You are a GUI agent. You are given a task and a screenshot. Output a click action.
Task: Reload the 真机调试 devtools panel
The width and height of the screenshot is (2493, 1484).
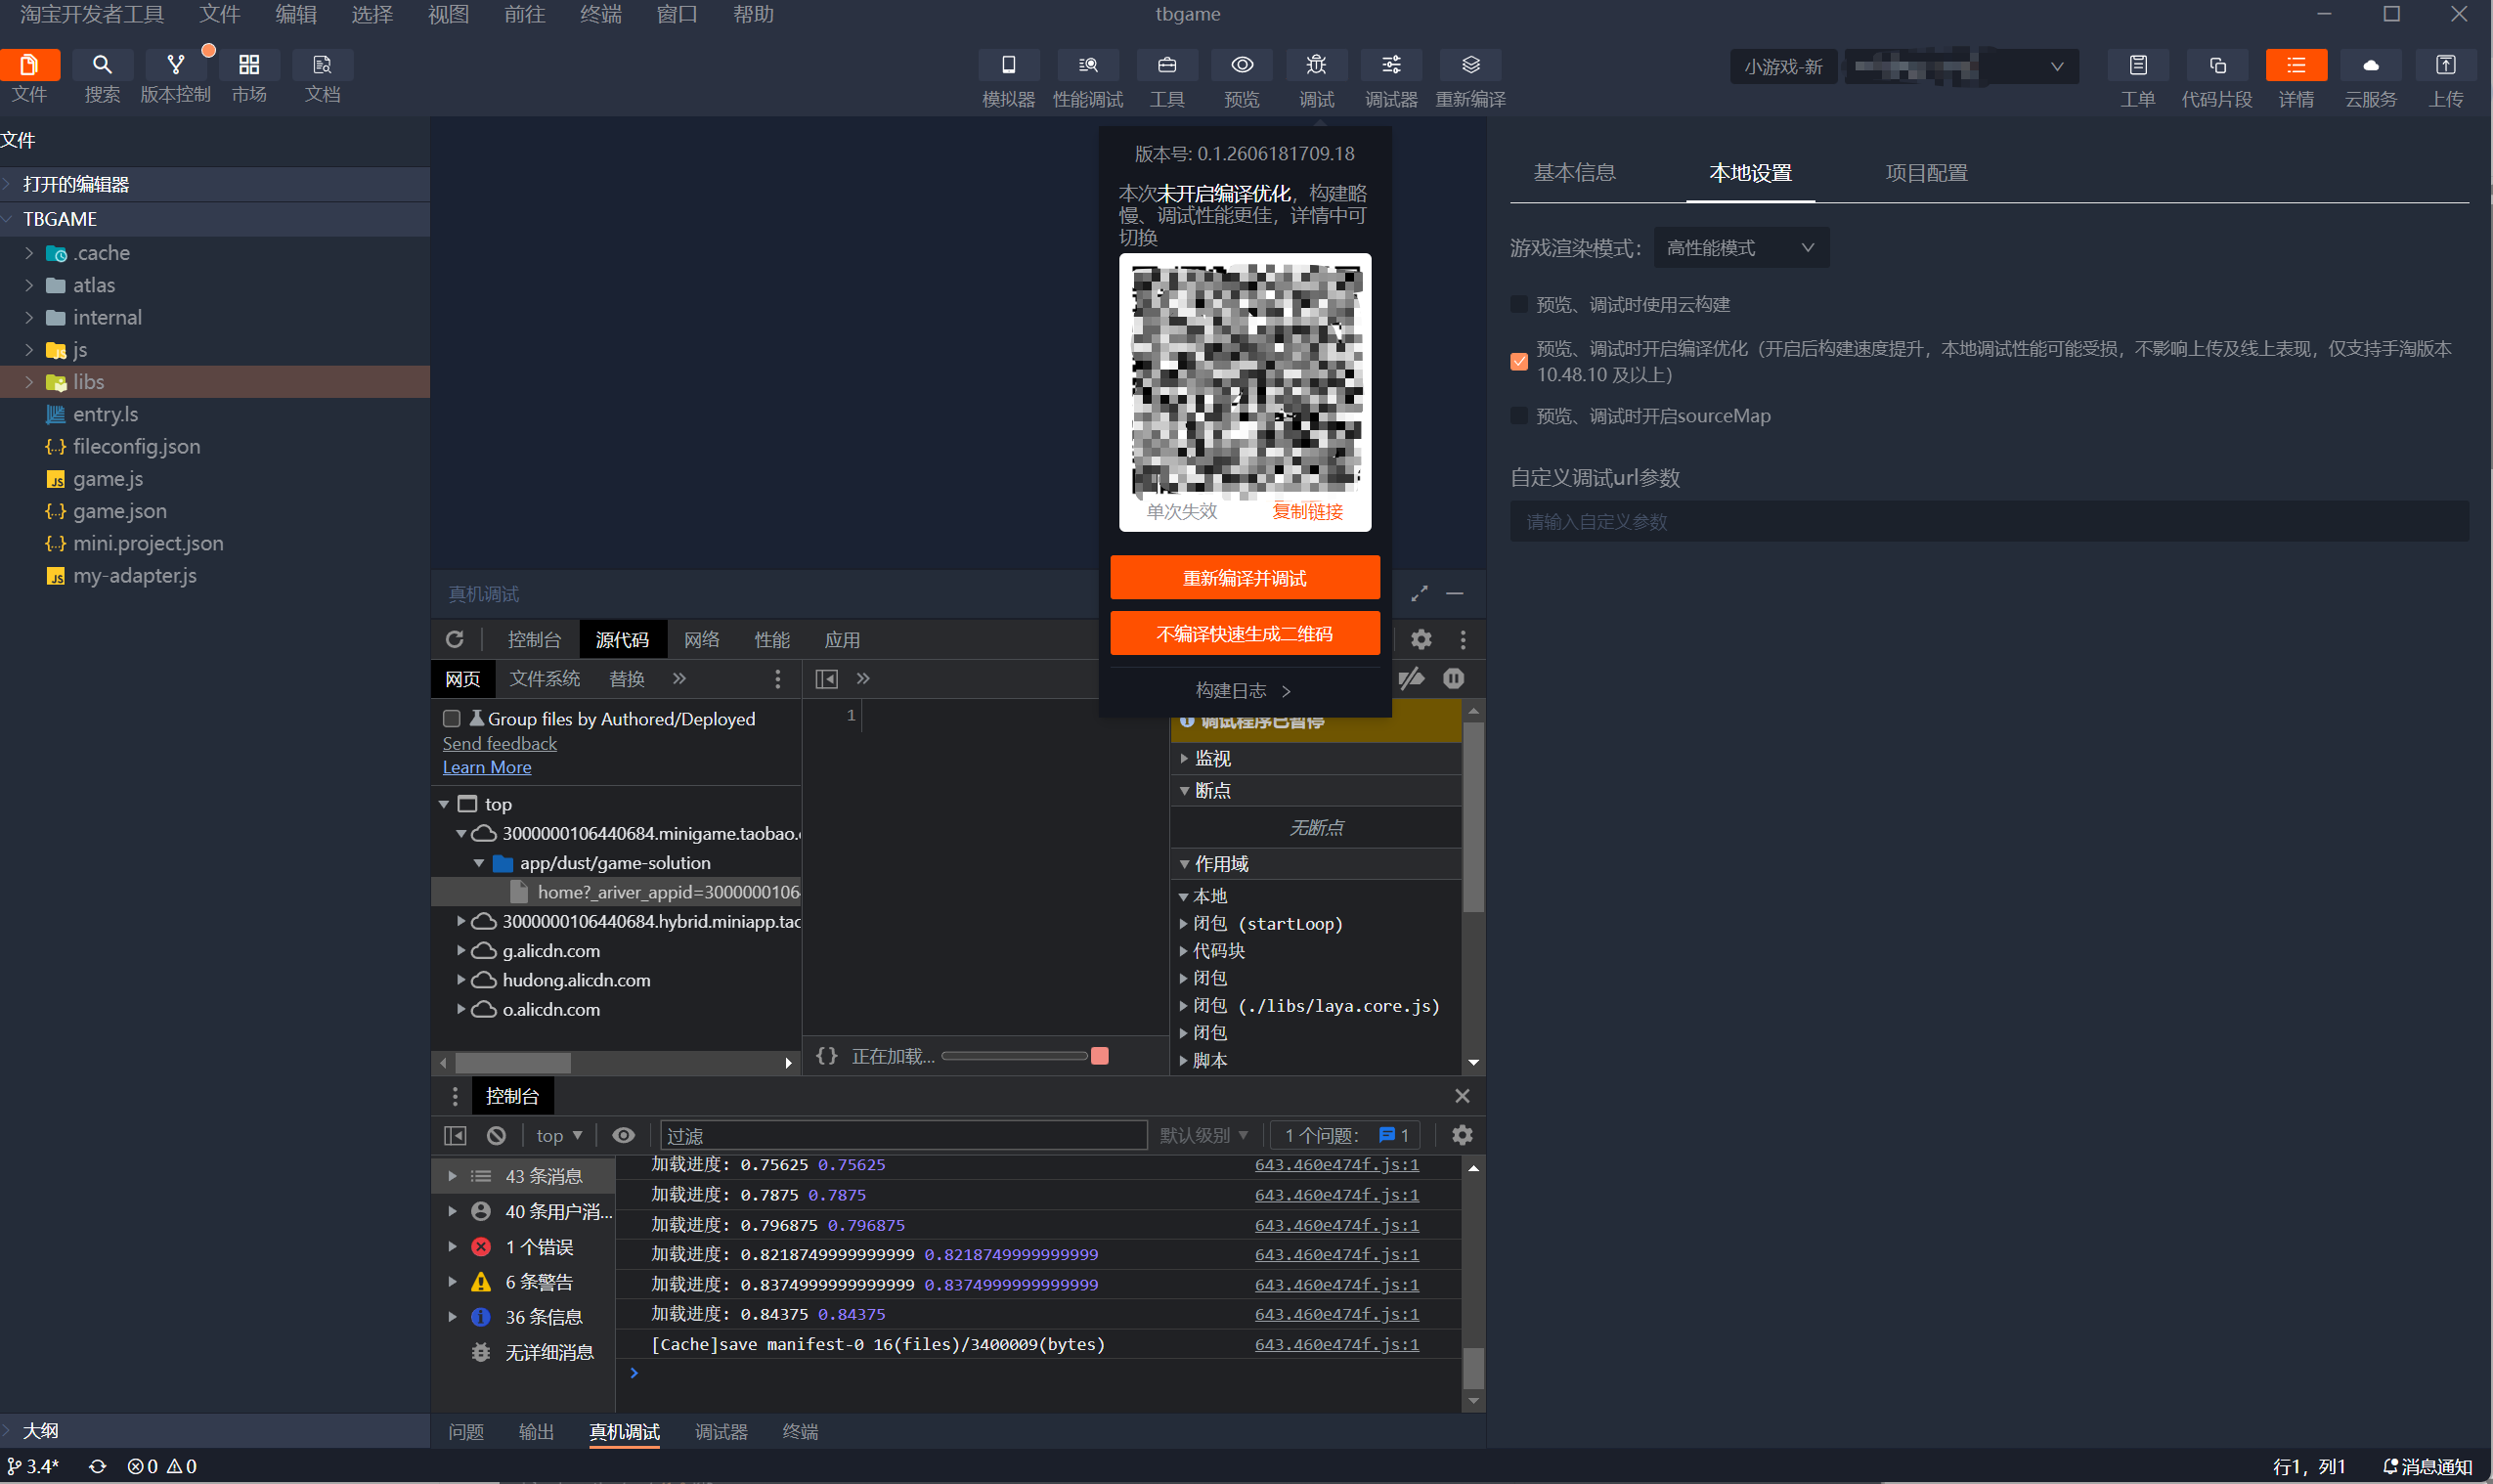(455, 640)
